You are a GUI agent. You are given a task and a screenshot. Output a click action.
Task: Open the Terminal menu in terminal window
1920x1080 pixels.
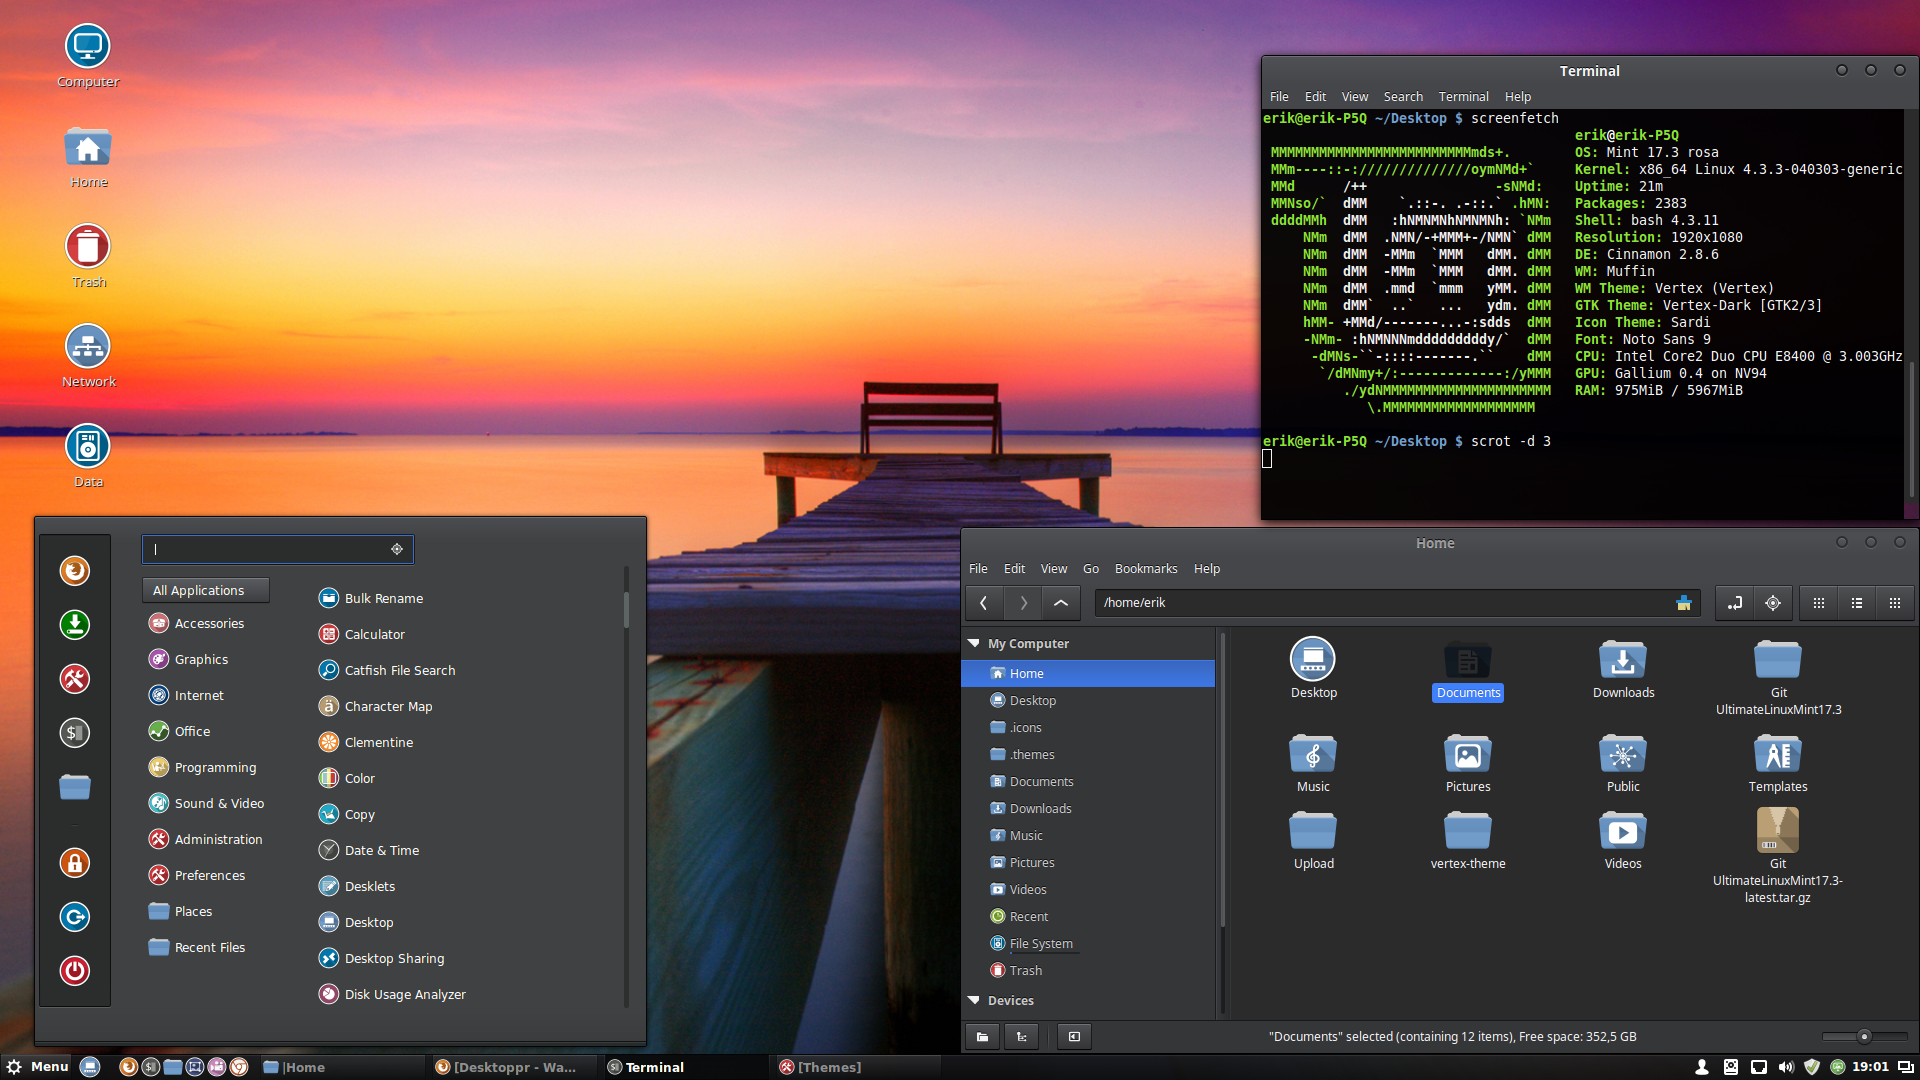tap(1460, 96)
